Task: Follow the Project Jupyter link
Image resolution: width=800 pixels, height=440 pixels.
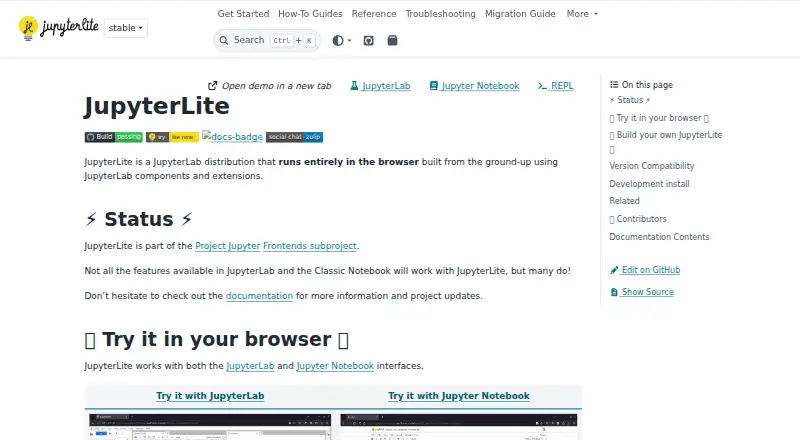Action: (x=228, y=246)
